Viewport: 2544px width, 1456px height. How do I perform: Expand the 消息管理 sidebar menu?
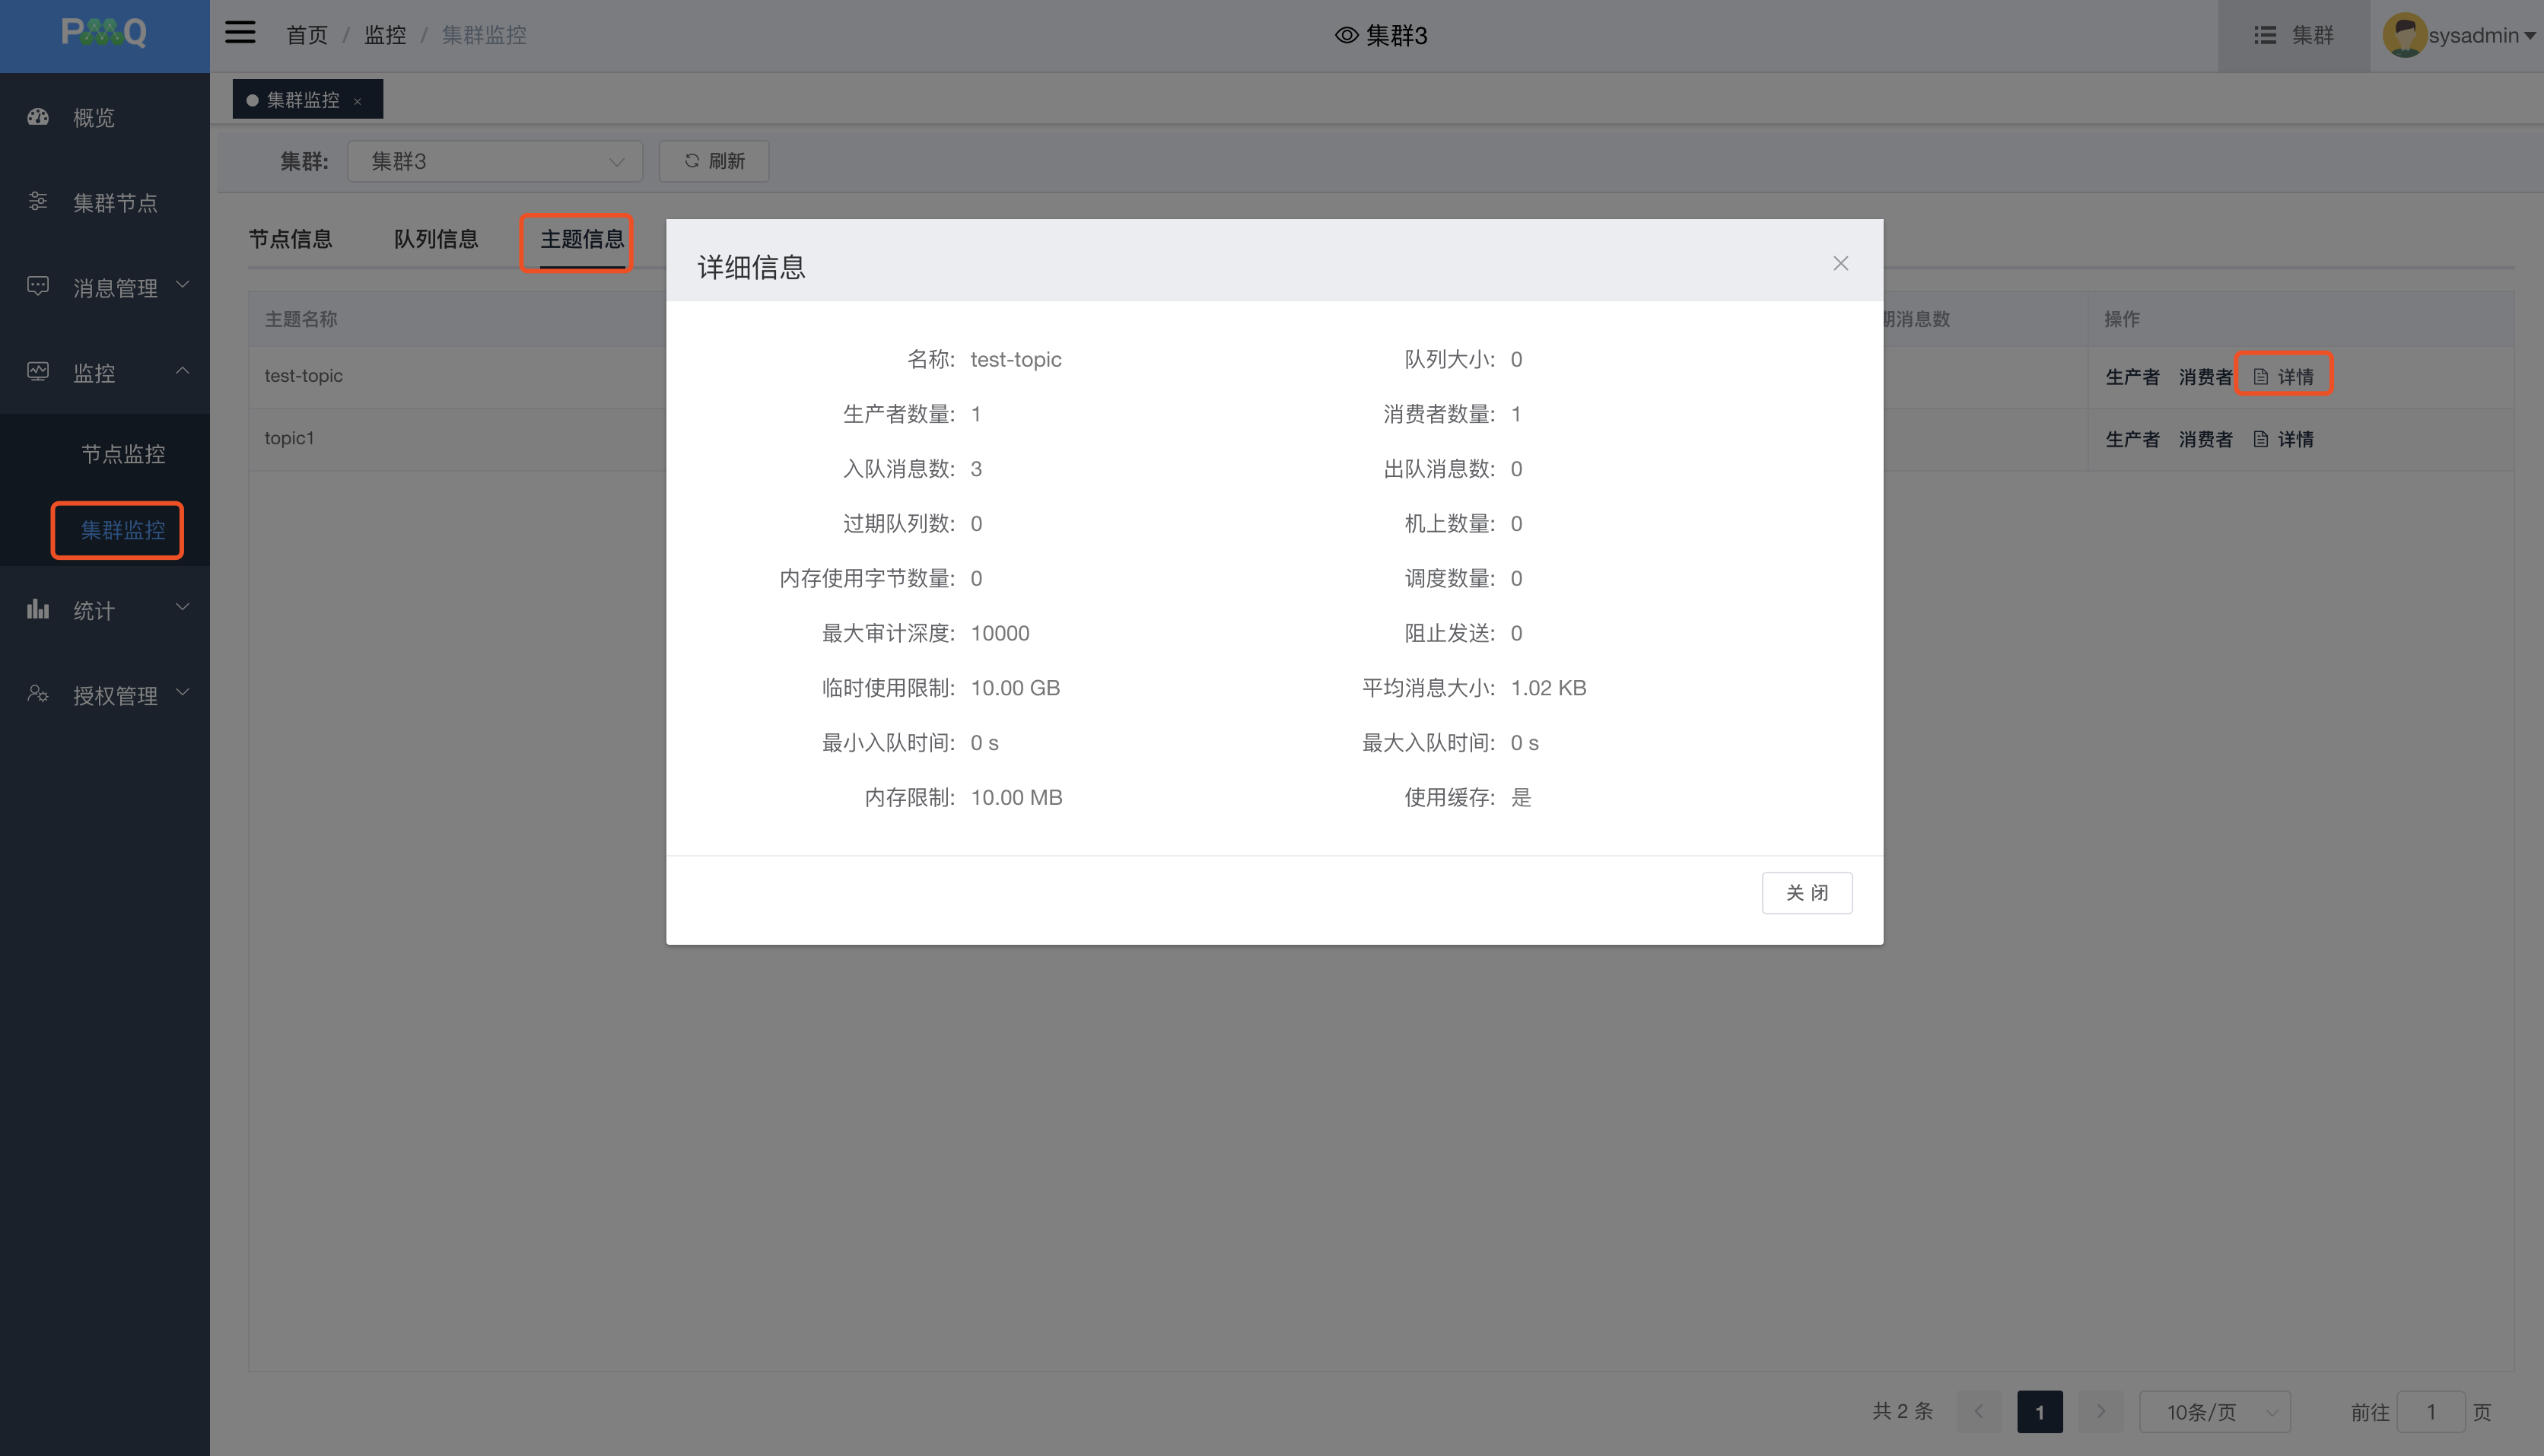pos(115,288)
